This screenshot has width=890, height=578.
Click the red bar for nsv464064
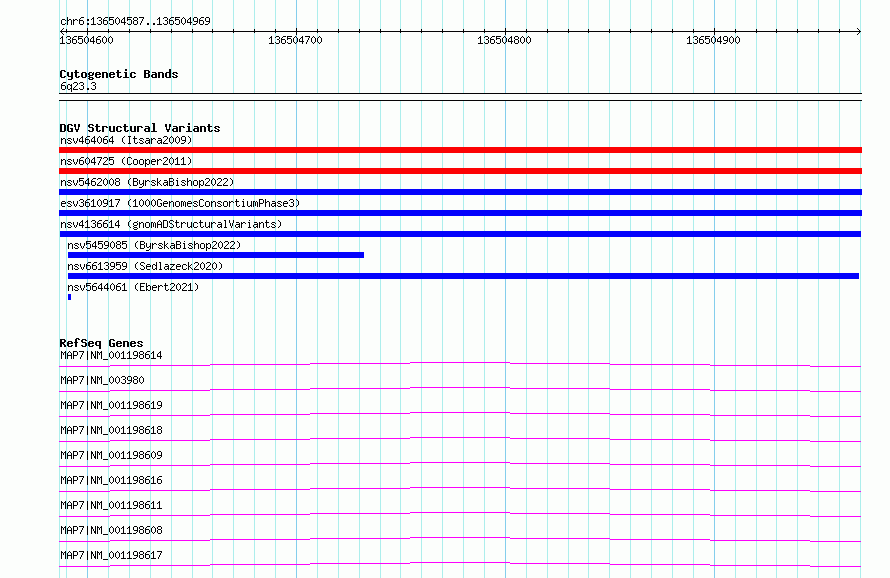[x=460, y=150]
